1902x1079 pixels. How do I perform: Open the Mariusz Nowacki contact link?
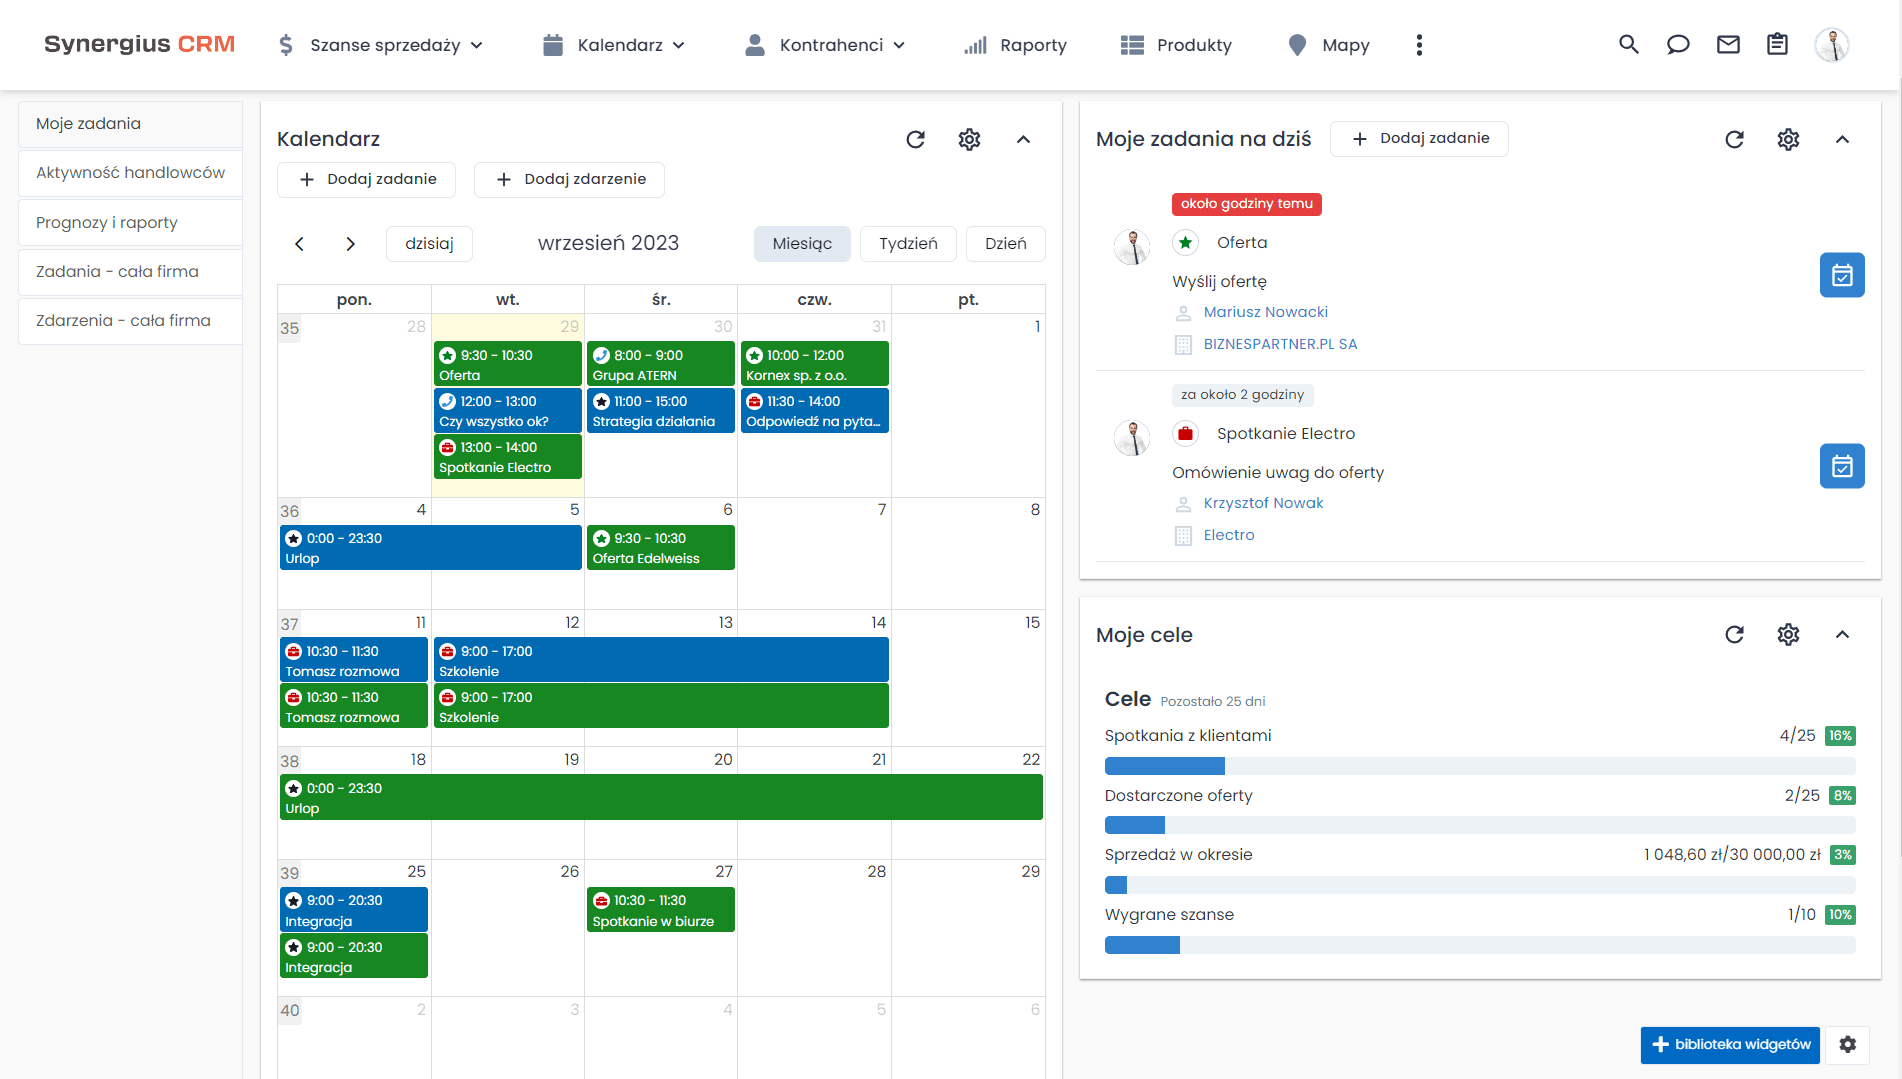pos(1265,312)
